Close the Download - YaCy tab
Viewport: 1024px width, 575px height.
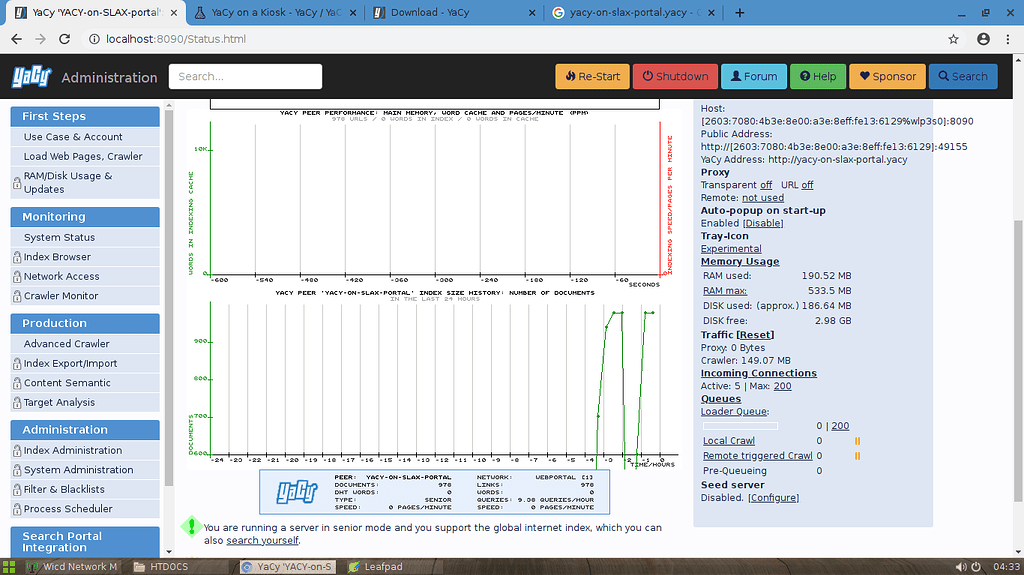pos(532,12)
